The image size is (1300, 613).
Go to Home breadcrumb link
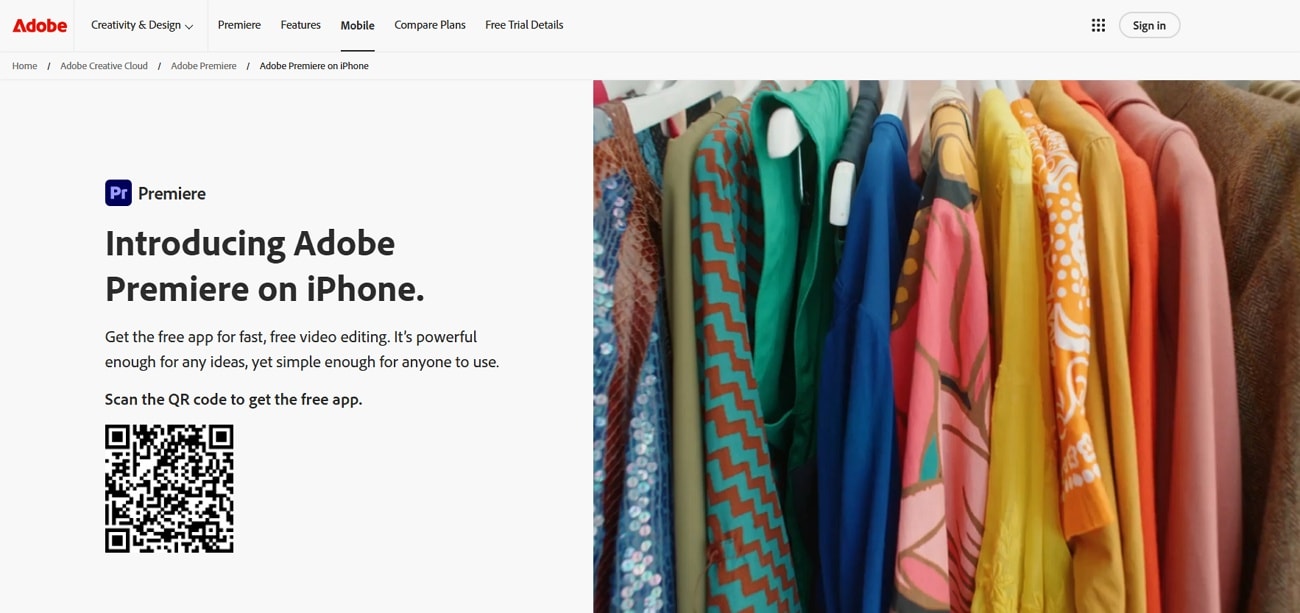[x=25, y=66]
